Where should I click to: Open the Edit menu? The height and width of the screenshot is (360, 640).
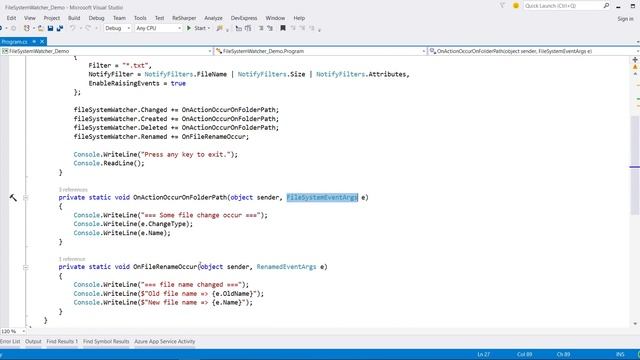(x=11, y=18)
